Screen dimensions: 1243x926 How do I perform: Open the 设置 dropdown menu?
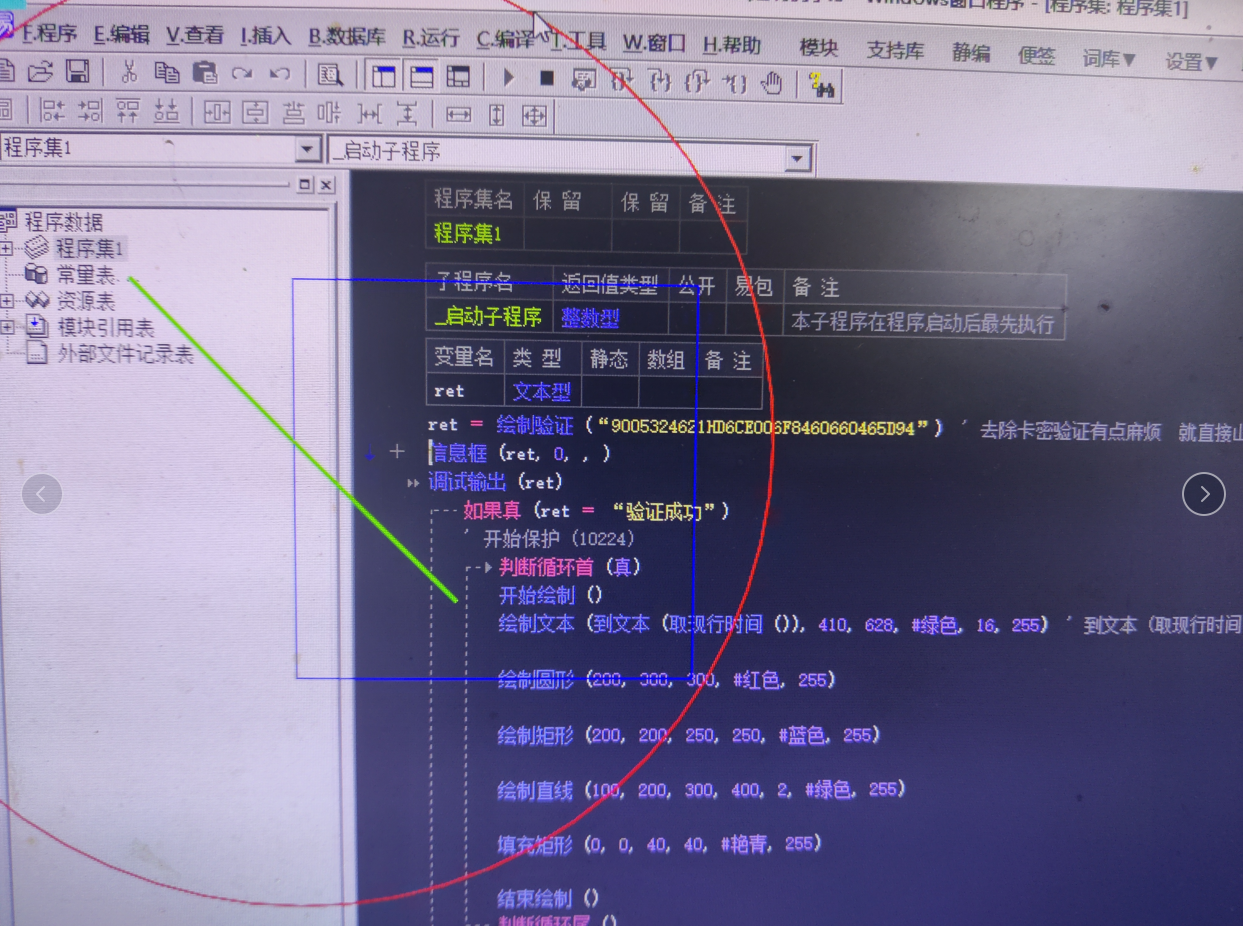1191,61
